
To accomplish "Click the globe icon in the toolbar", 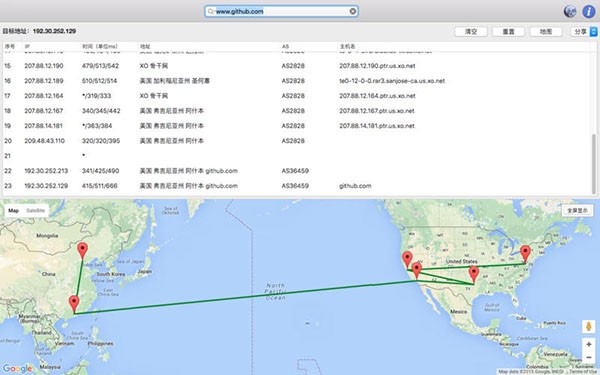I will click(570, 11).
